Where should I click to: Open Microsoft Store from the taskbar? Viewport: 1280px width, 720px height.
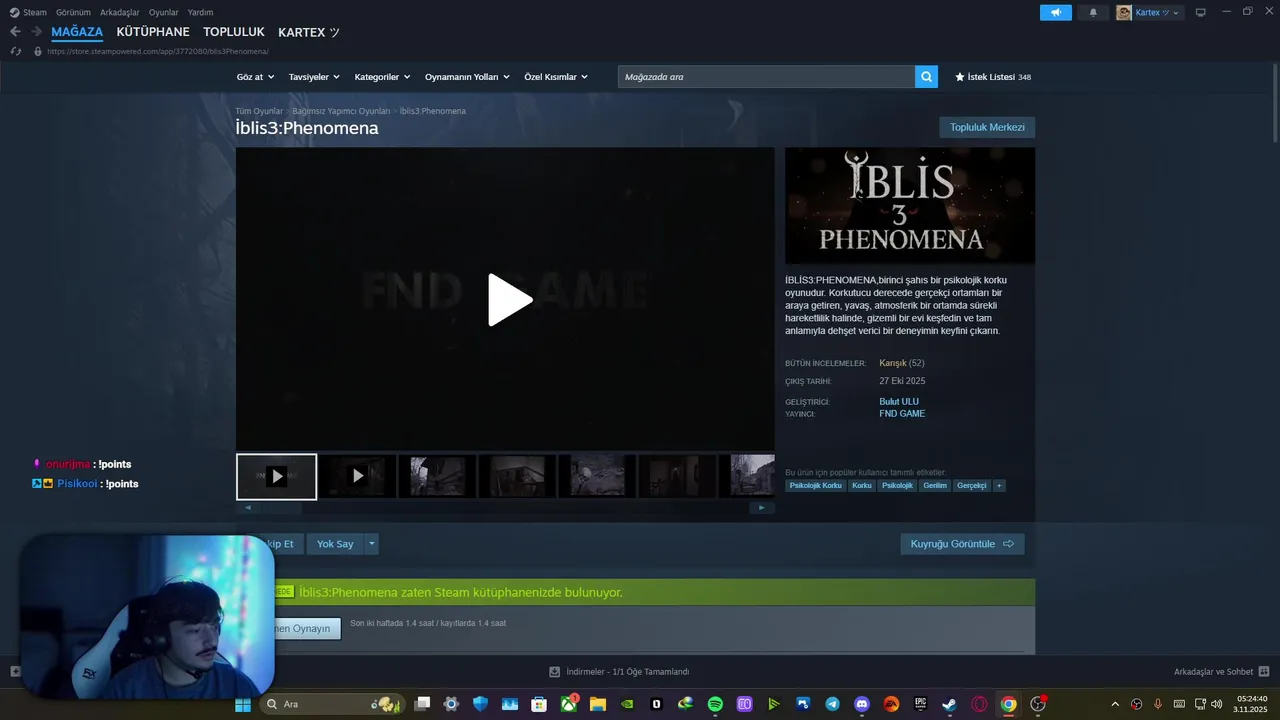pyautogui.click(x=539, y=704)
